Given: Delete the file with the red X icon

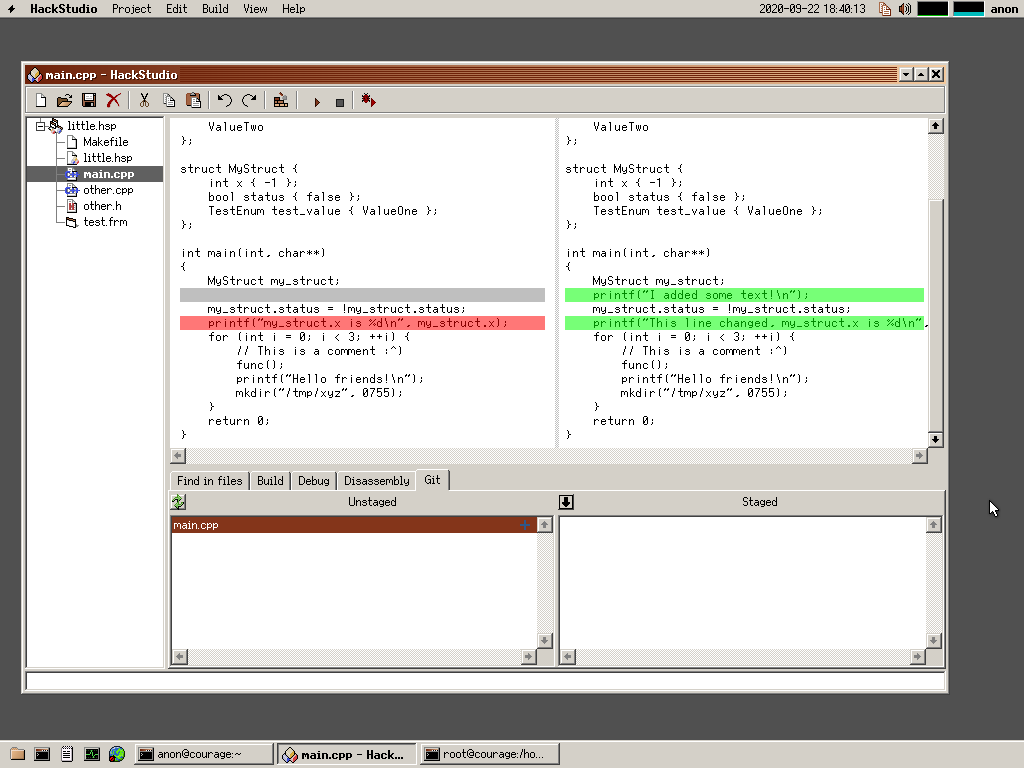Looking at the screenshot, I should point(113,101).
